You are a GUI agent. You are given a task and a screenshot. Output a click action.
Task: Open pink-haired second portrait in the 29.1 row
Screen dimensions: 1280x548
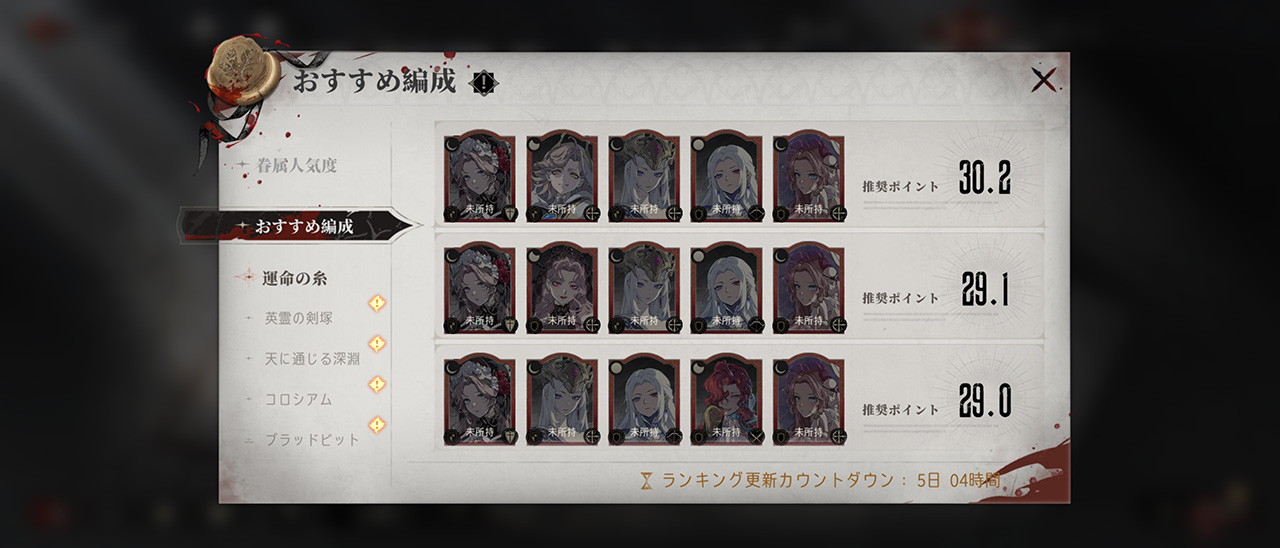click(562, 288)
